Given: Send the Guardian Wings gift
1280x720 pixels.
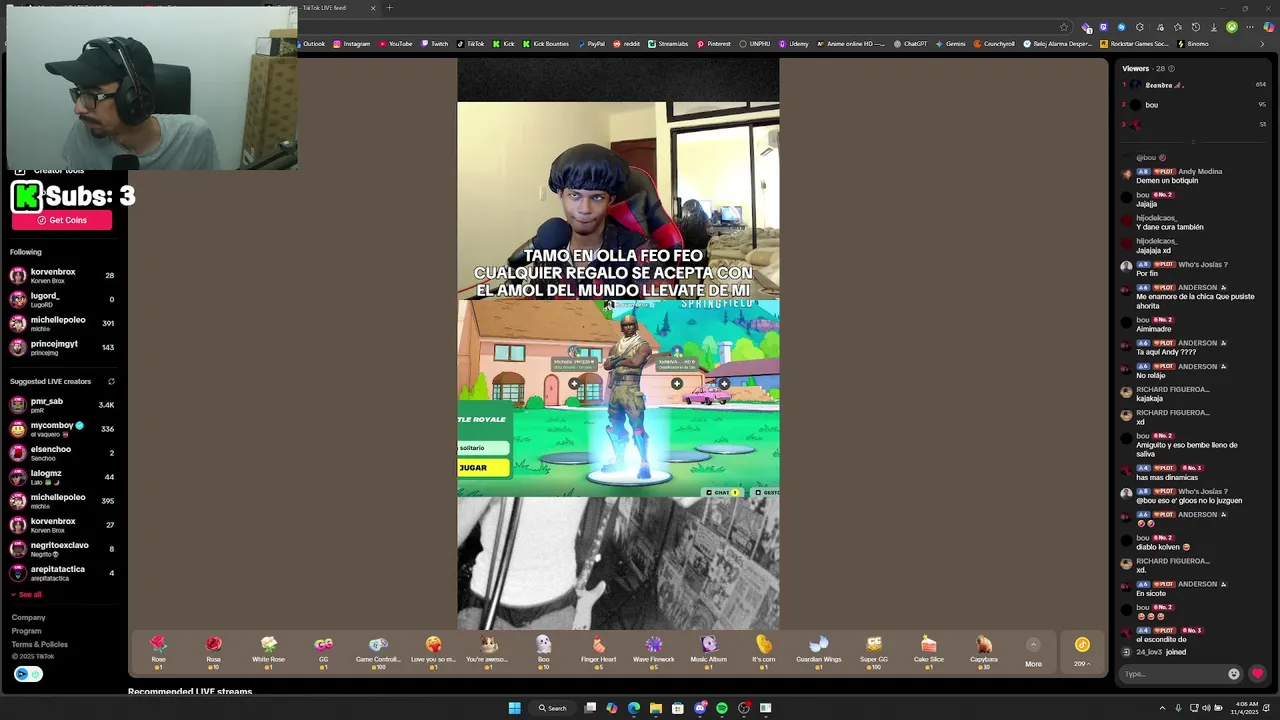Looking at the screenshot, I should (818, 651).
